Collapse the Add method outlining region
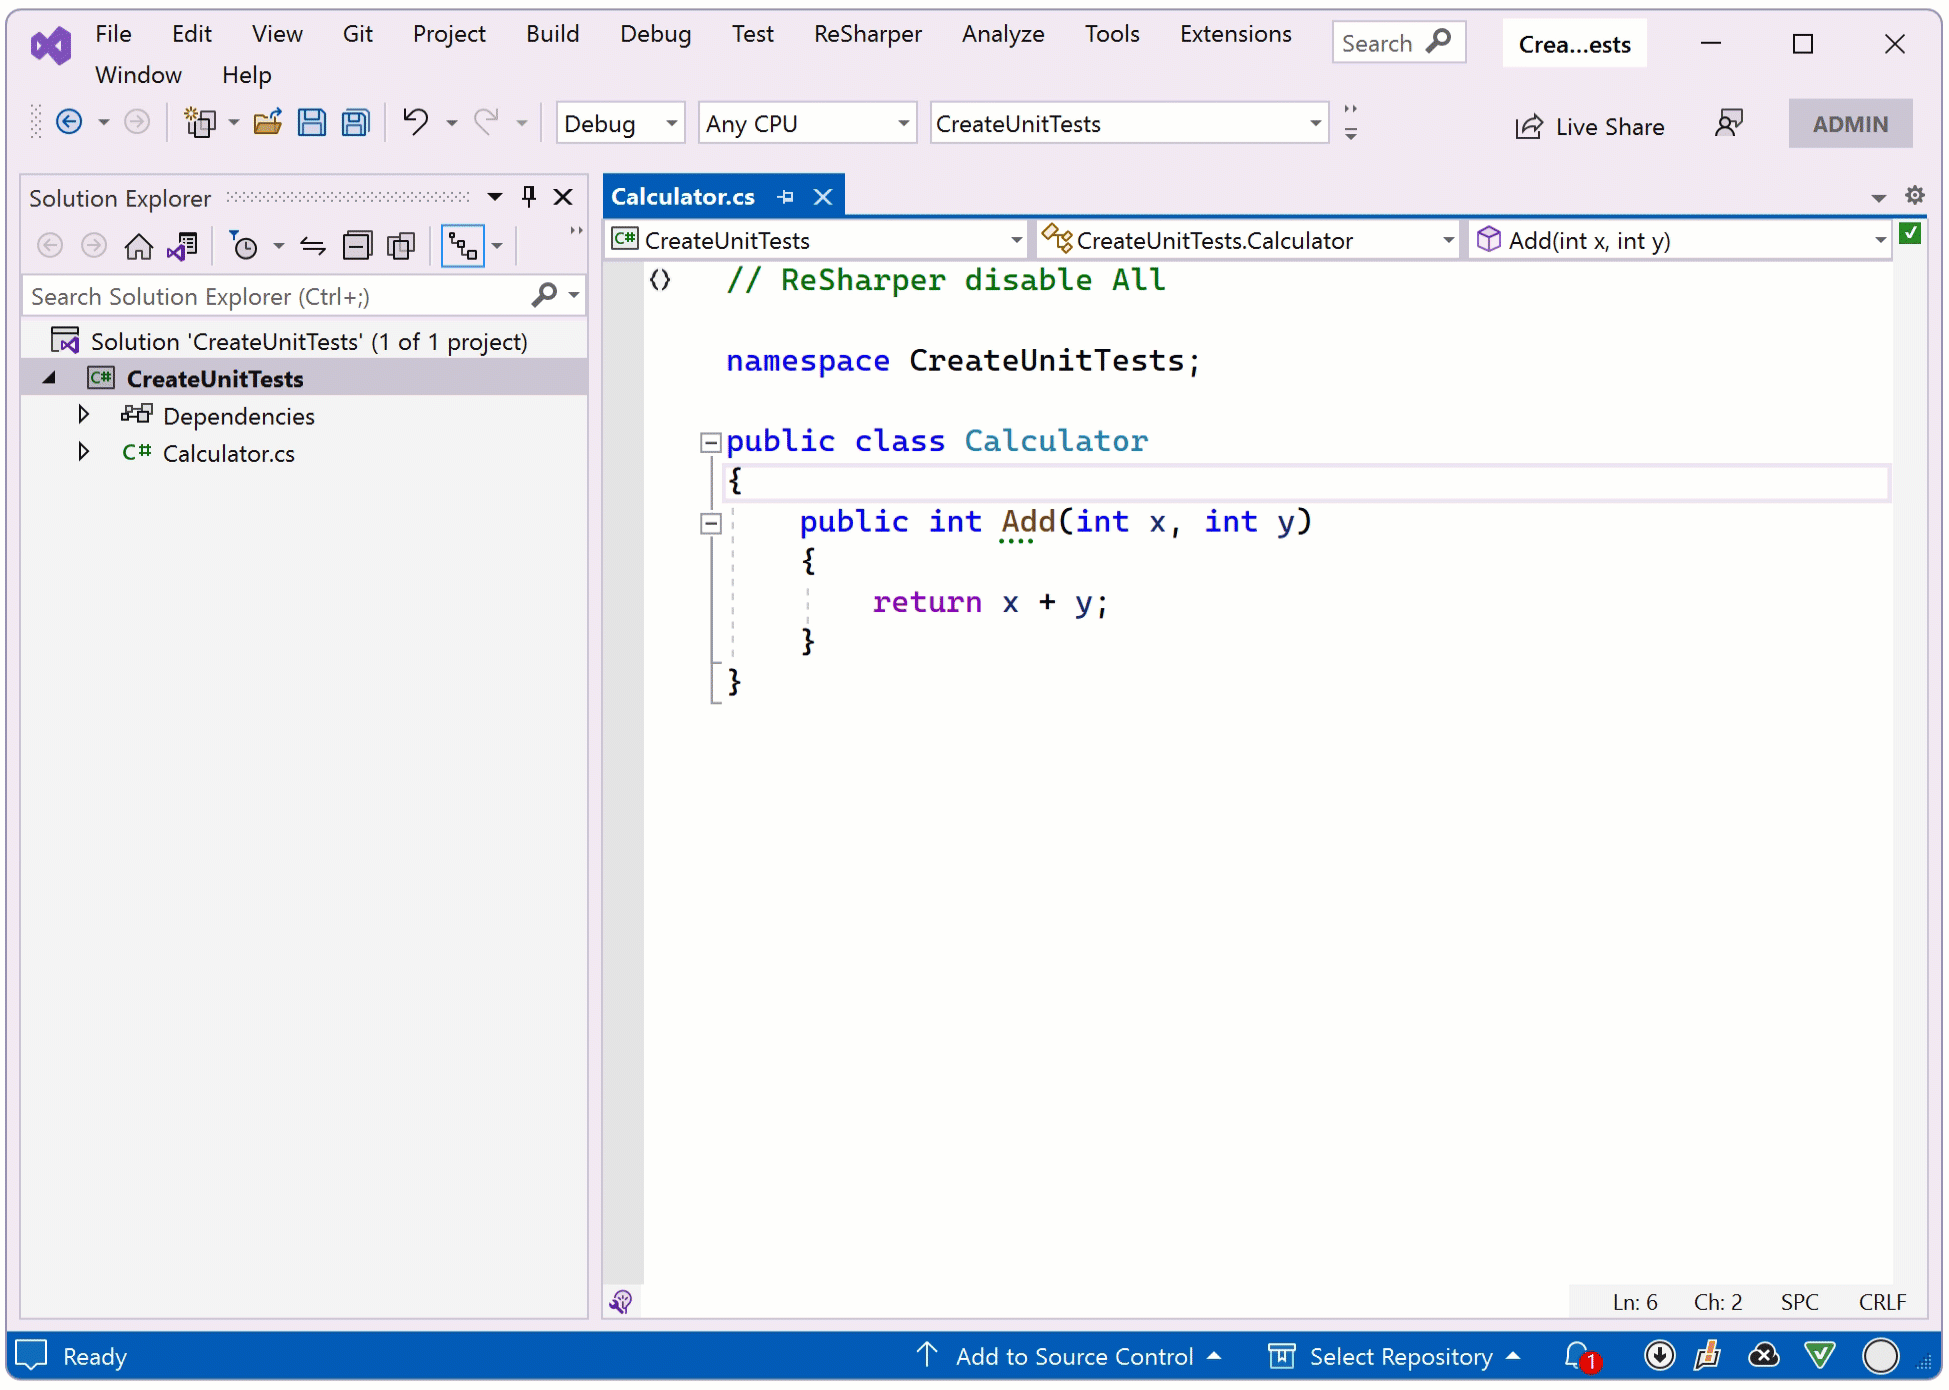Screen dimensions: 1949x1390 click(711, 523)
